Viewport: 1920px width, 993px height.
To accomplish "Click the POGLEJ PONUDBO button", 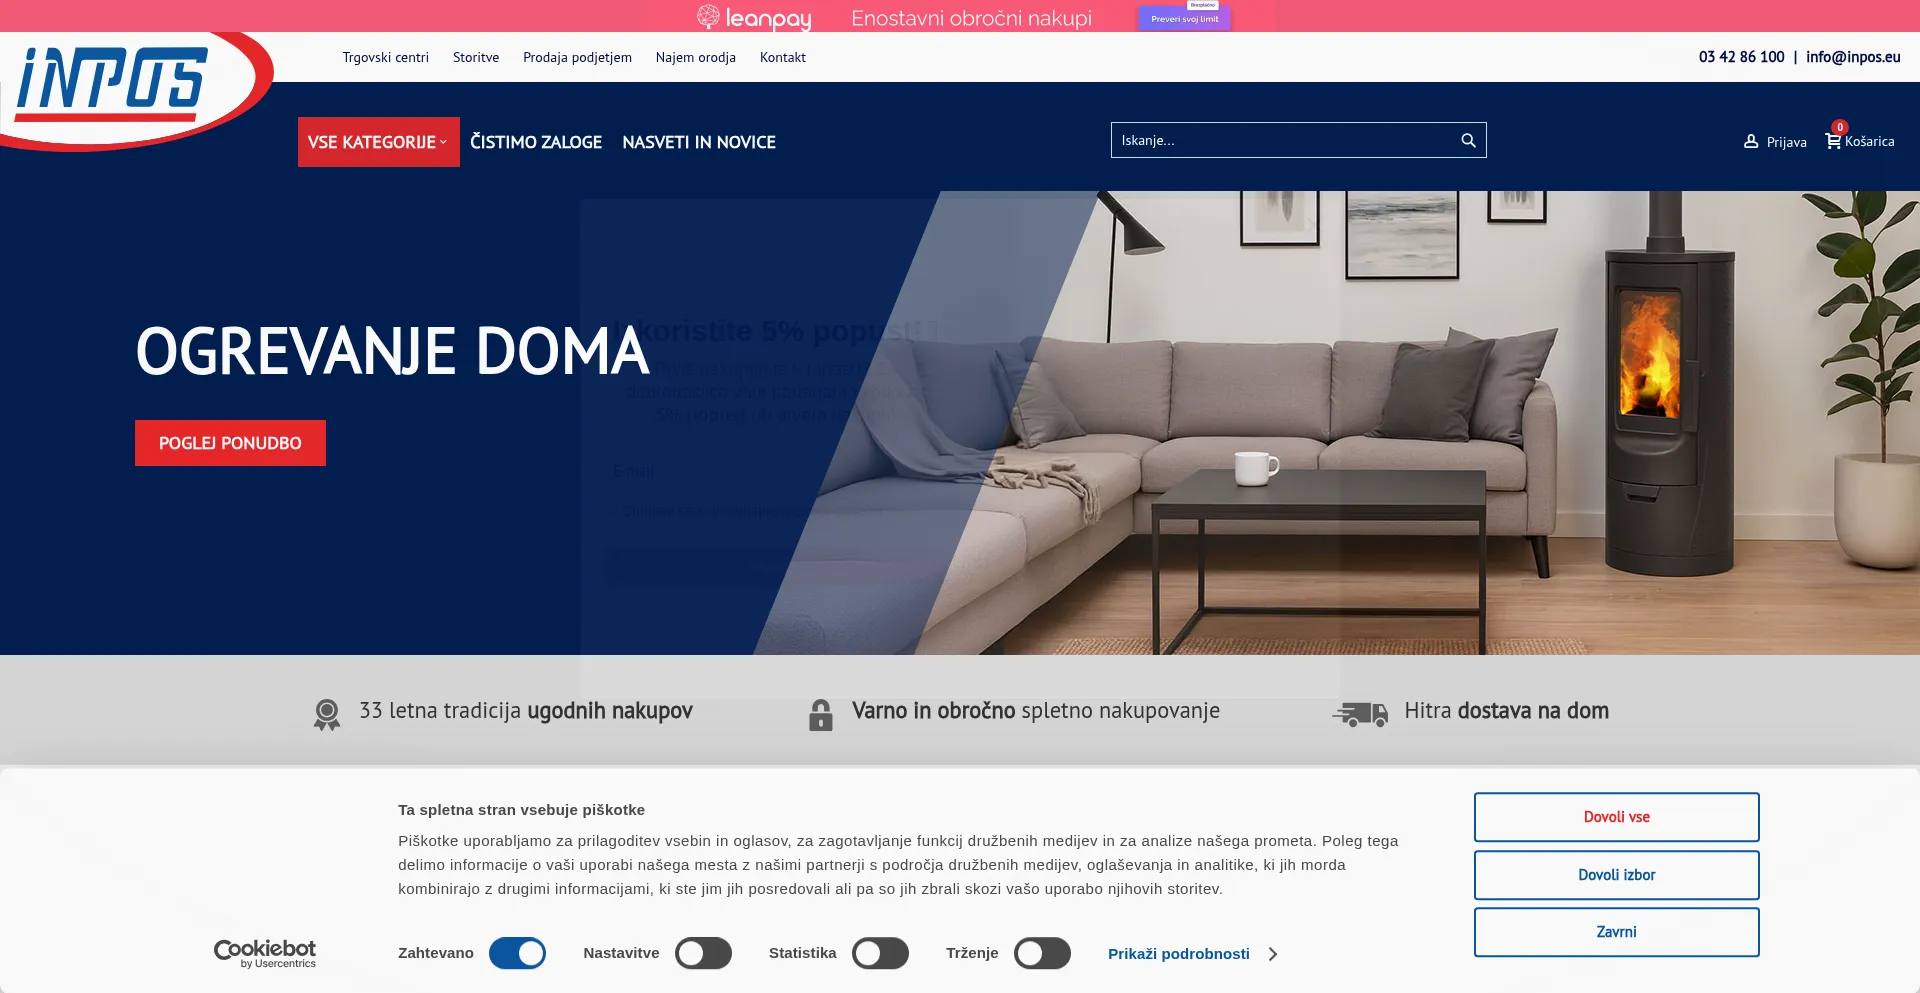I will (230, 443).
